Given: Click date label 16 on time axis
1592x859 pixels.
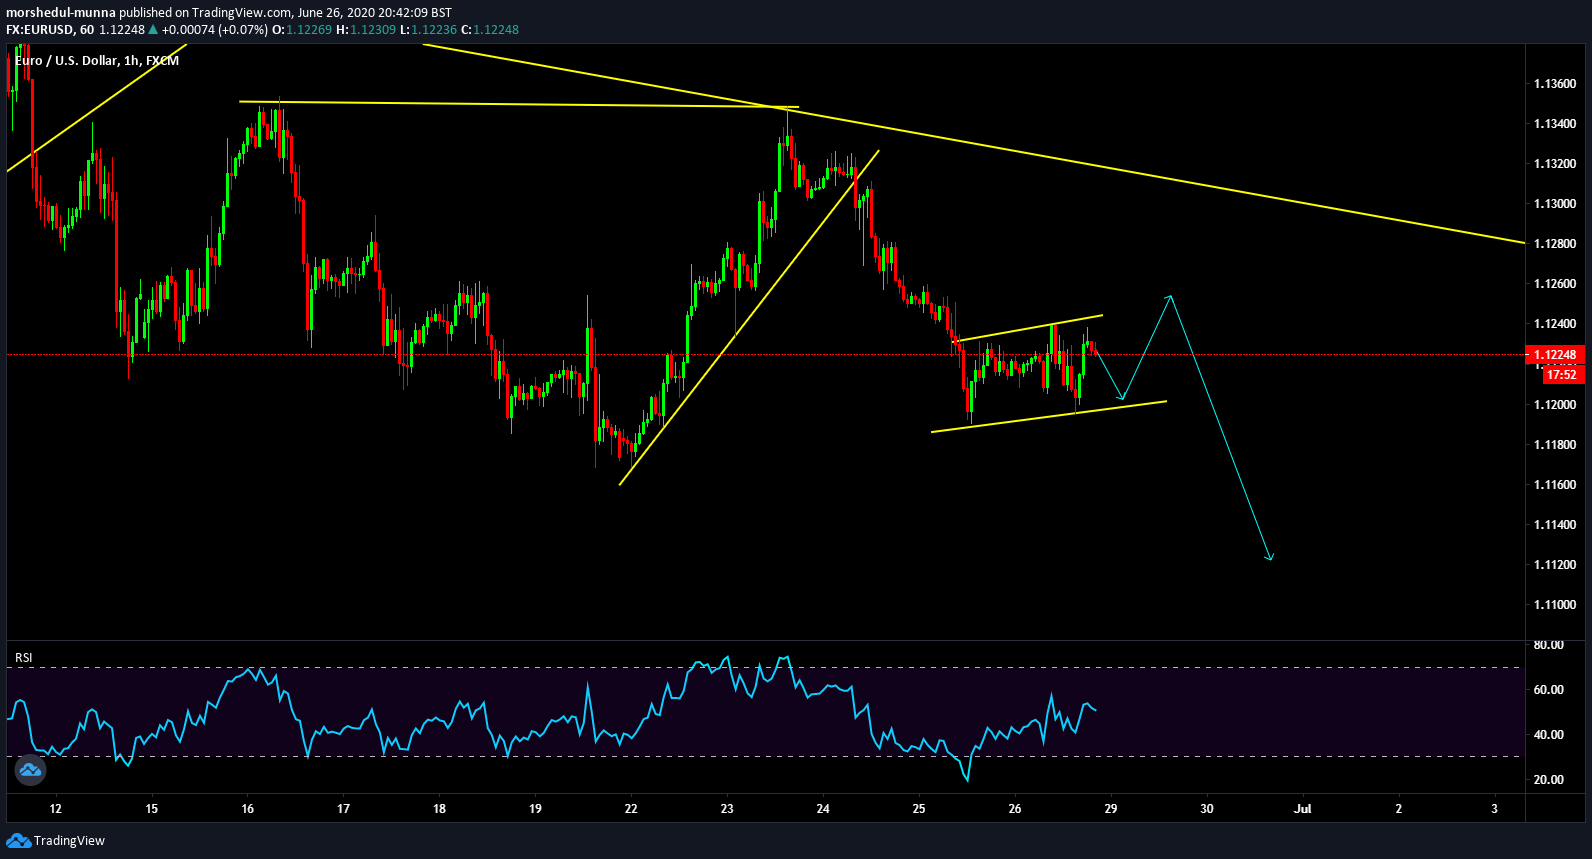Looking at the screenshot, I should 248,809.
